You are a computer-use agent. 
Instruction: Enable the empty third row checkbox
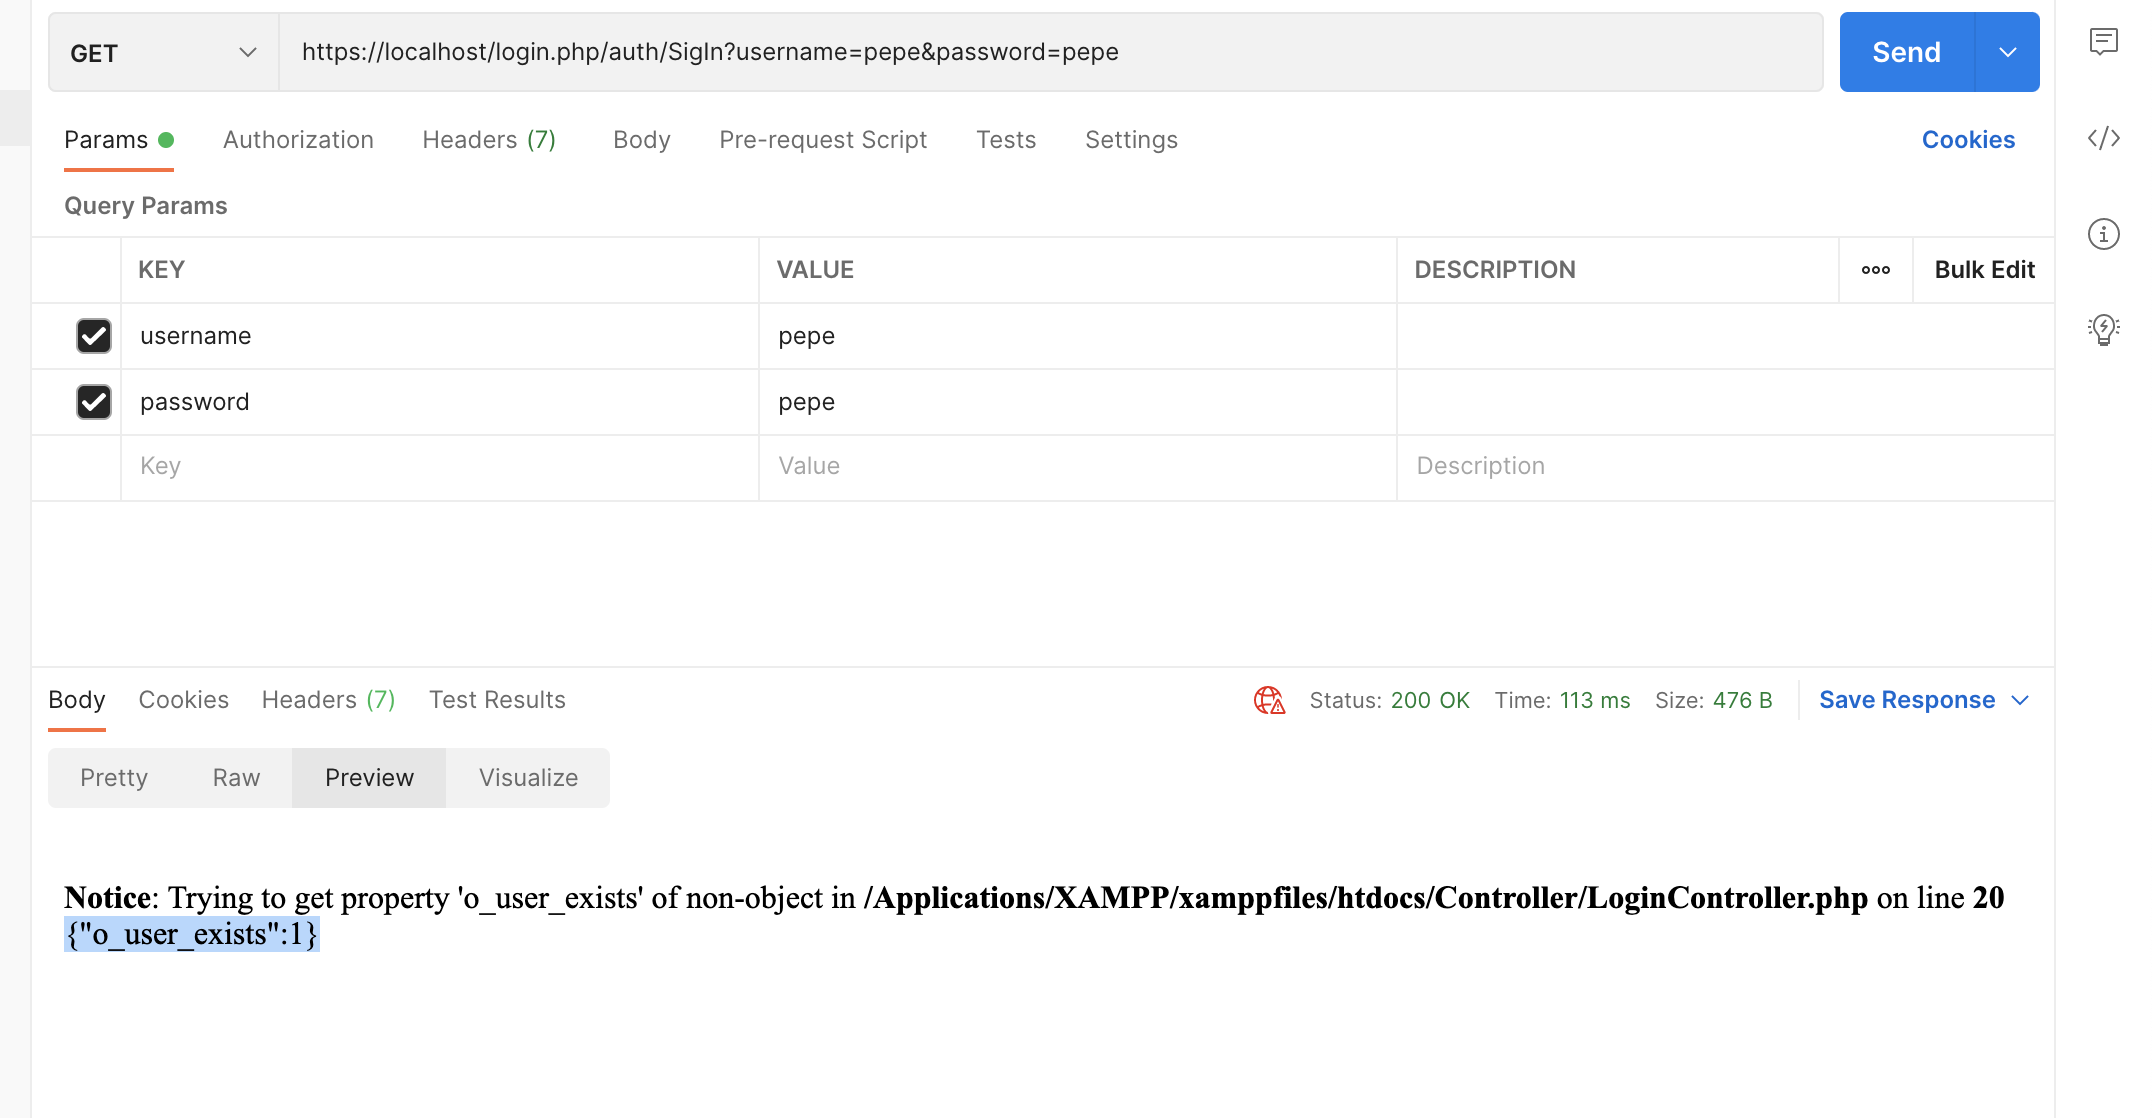tap(93, 465)
